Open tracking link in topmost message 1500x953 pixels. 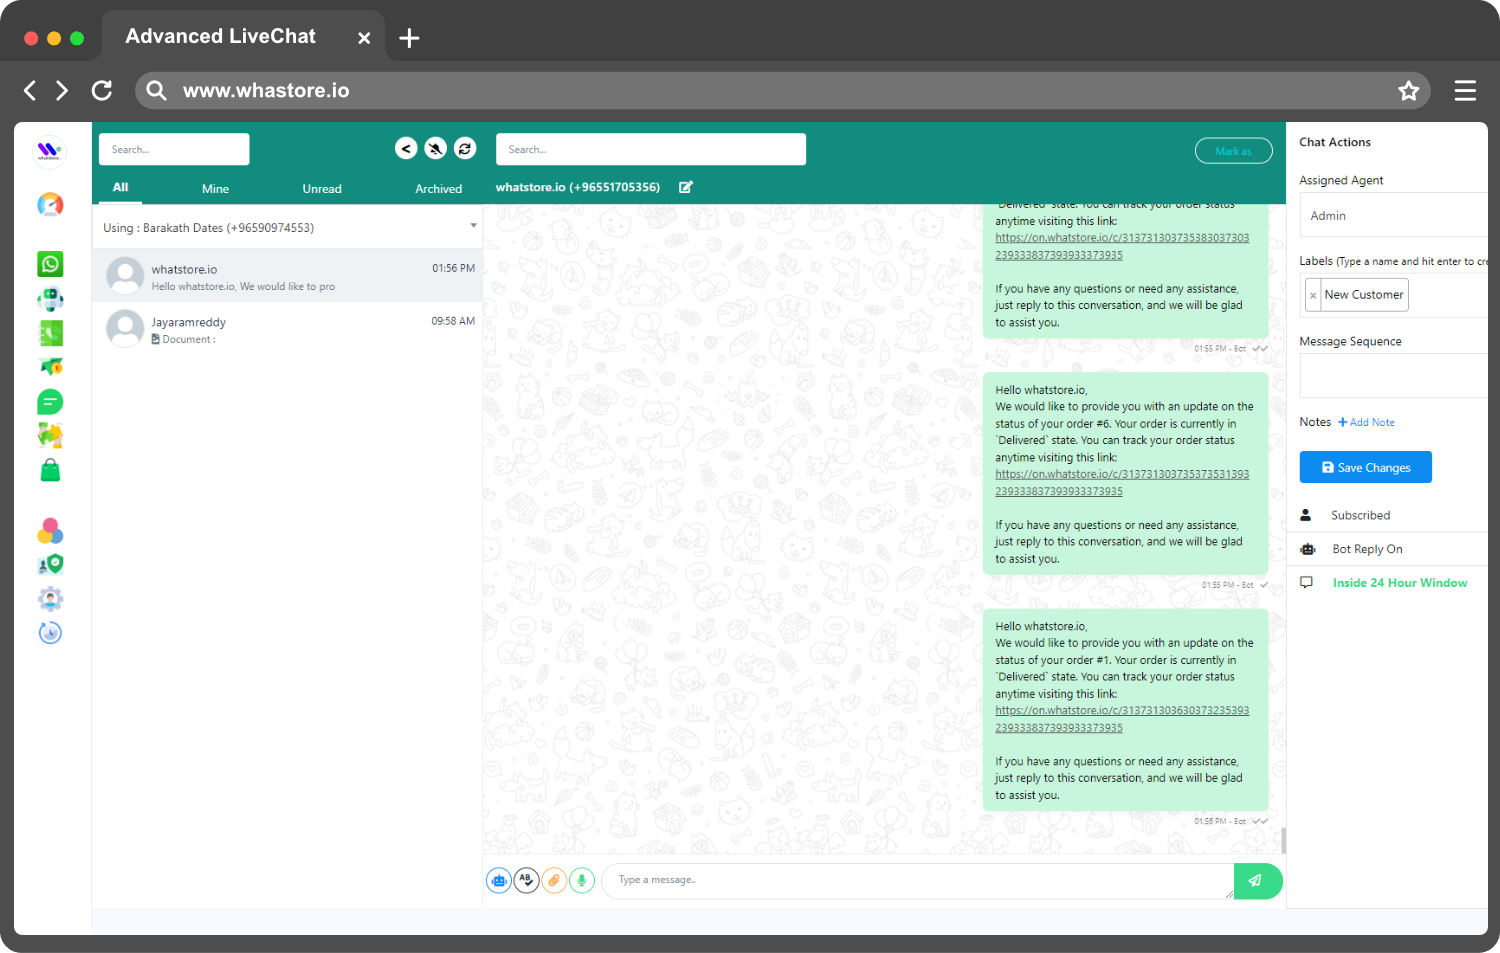point(1122,246)
